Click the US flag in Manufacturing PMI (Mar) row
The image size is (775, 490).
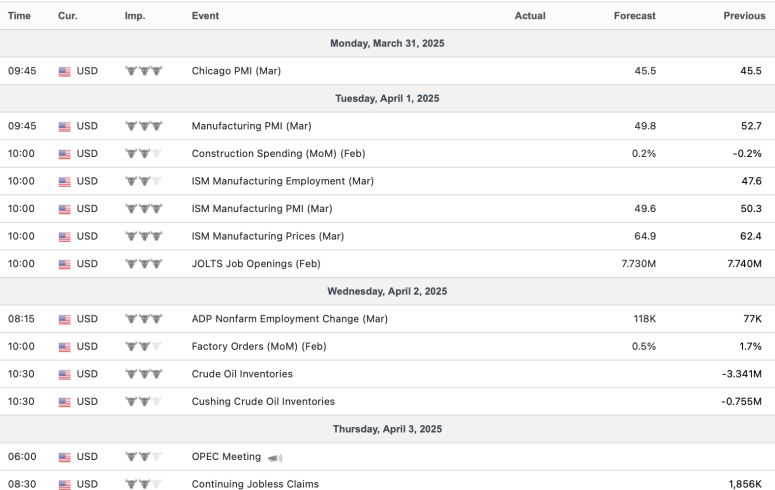[x=64, y=127]
